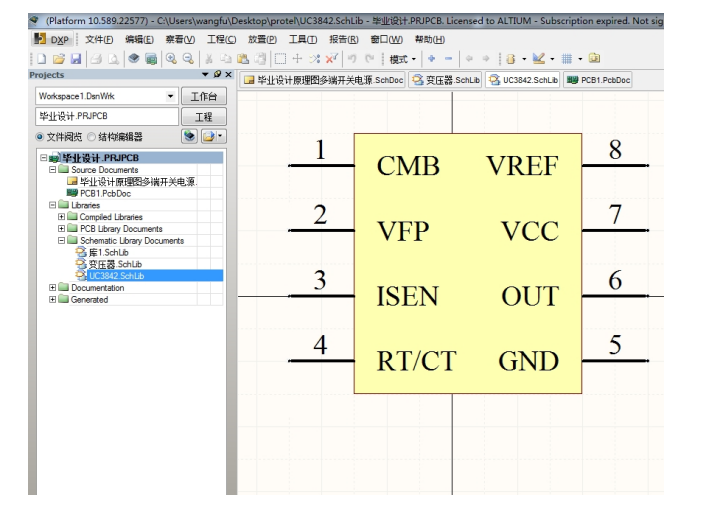Open the 工程(C) menu

[221, 40]
